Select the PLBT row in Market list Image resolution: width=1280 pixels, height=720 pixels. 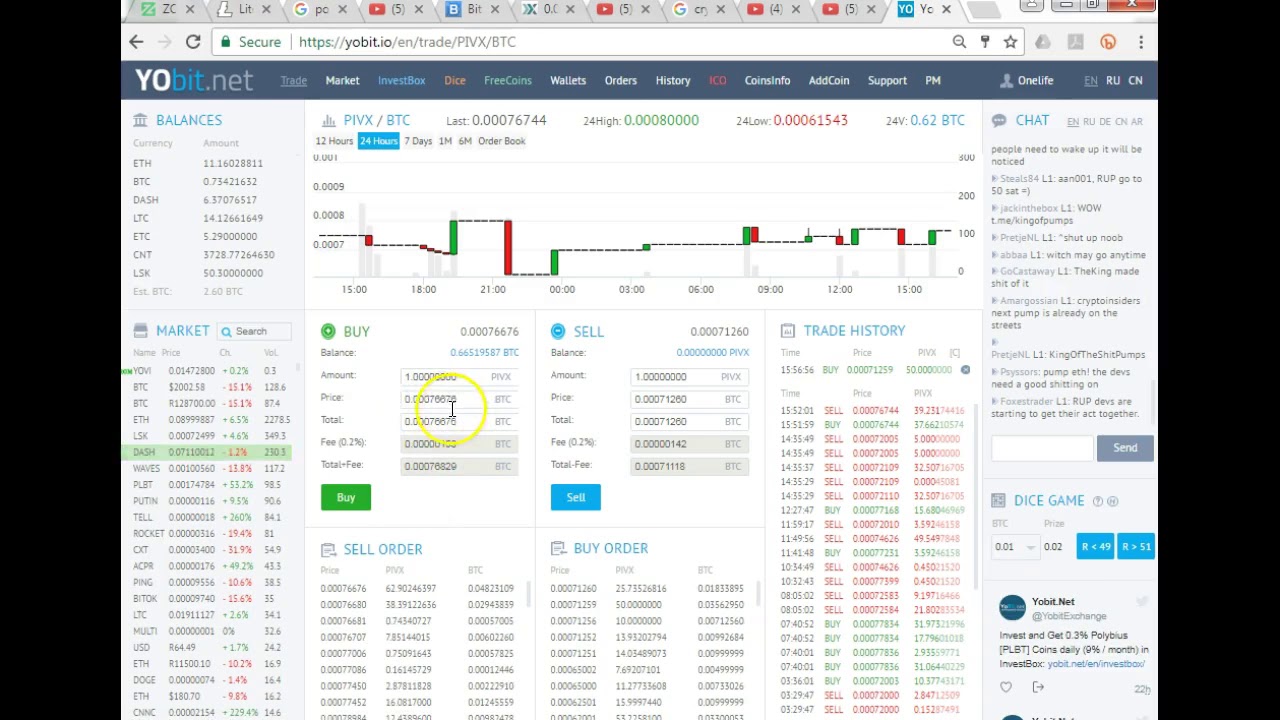tap(207, 485)
